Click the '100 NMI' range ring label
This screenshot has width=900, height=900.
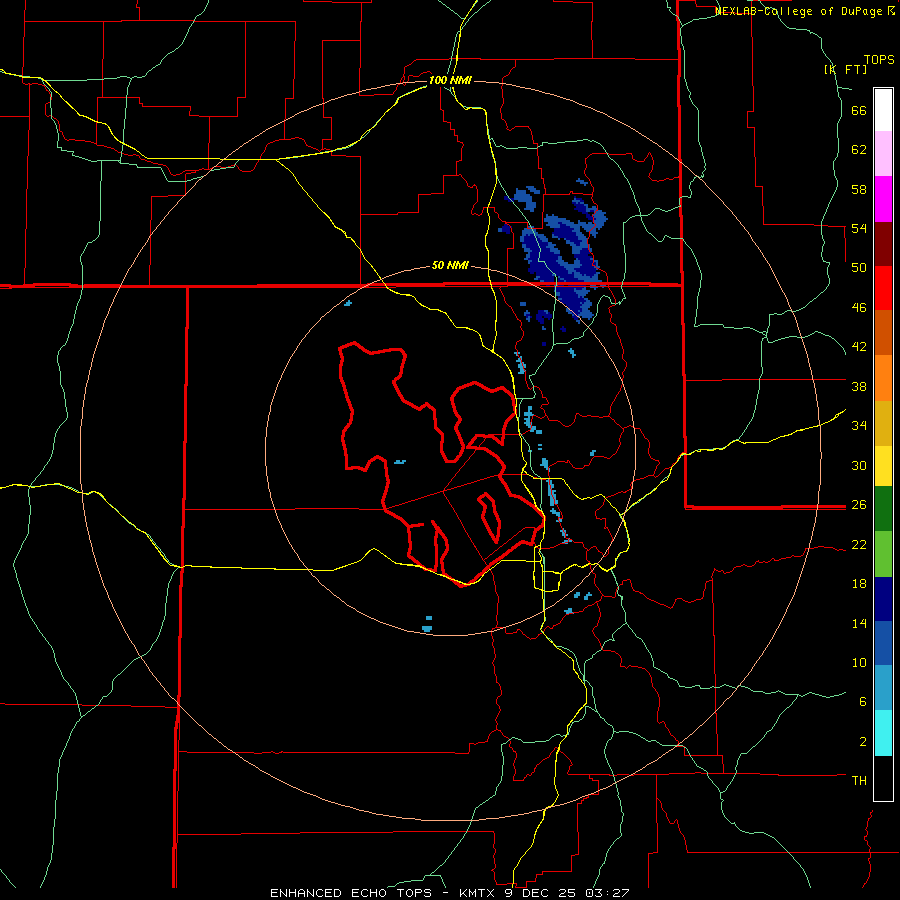(450, 80)
